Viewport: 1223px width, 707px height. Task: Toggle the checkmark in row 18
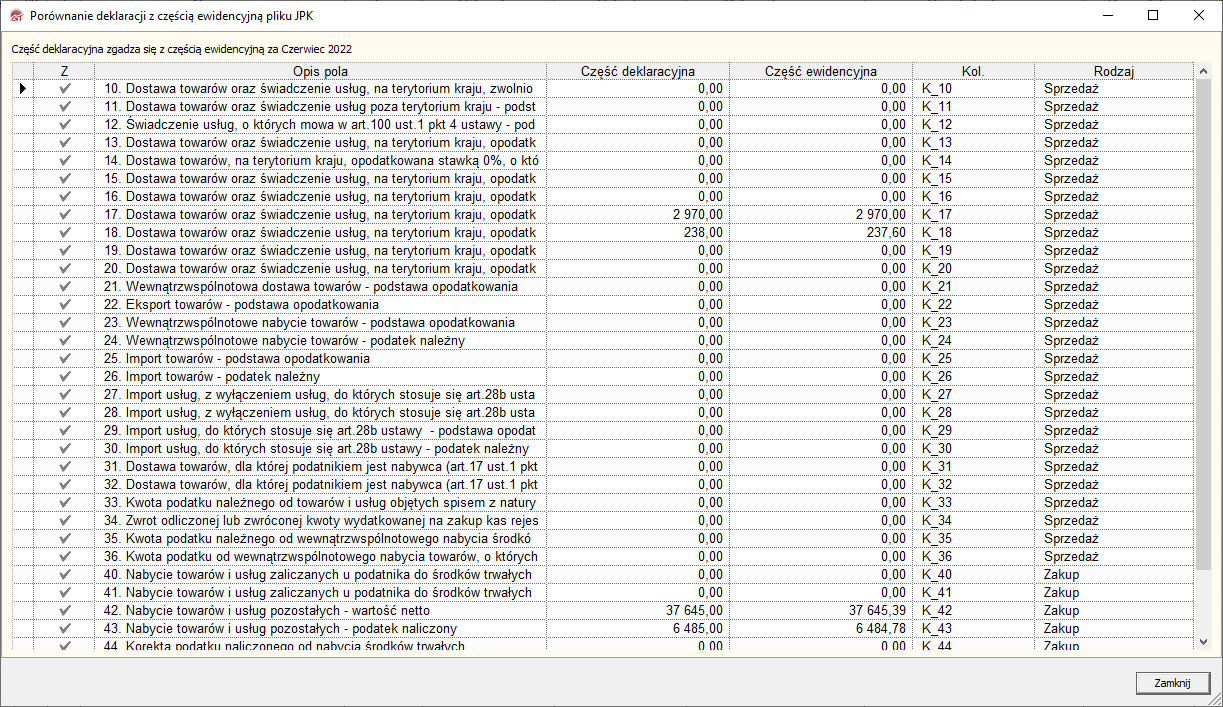click(65, 233)
